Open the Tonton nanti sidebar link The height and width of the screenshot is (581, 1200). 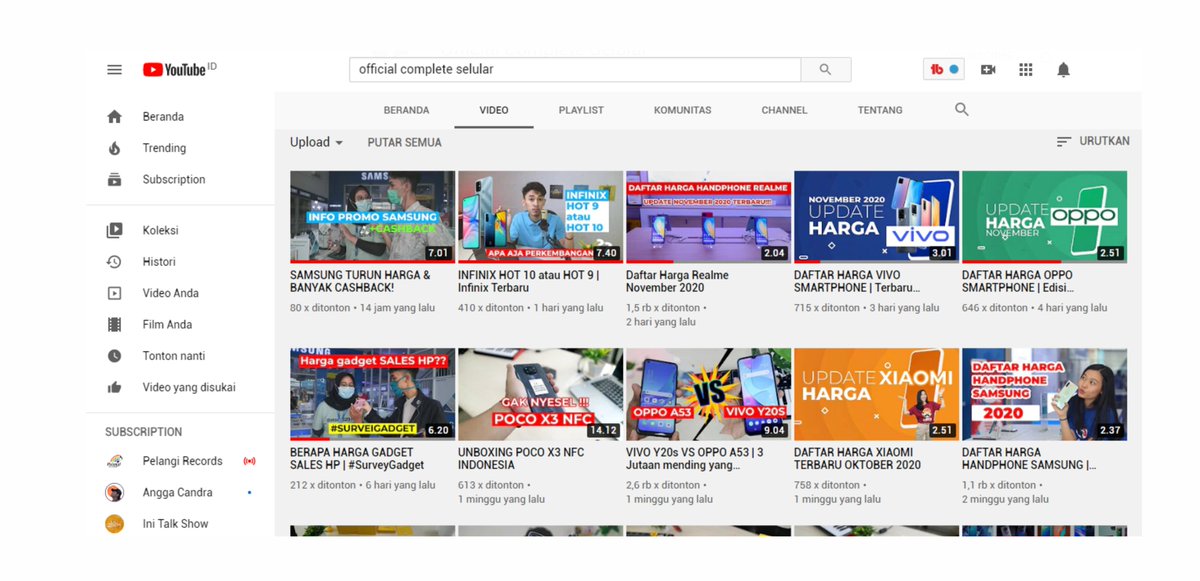(174, 356)
